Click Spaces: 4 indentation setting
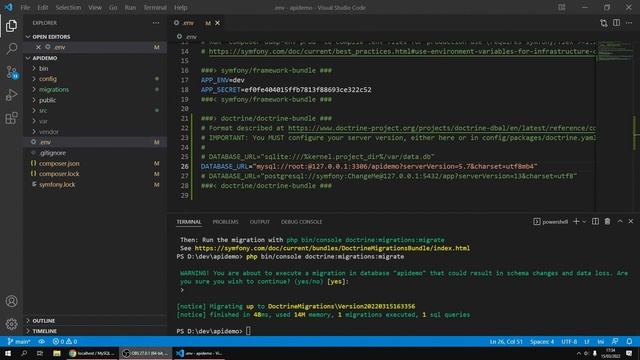 (542, 341)
